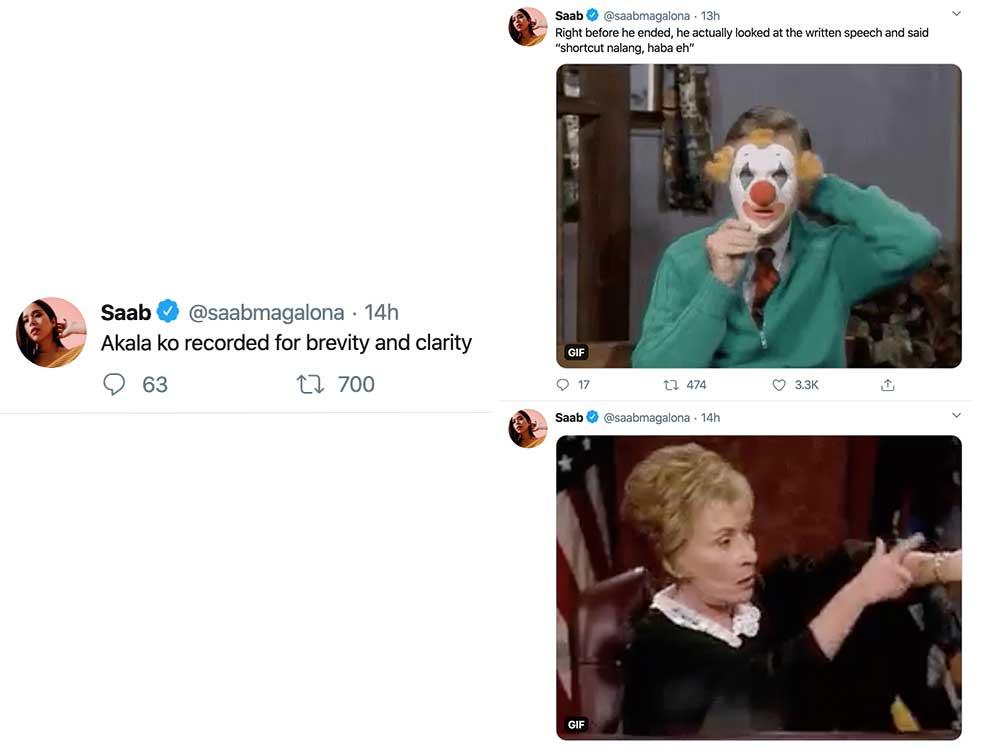
Task: Click the 13h timestamp link
Action: (x=710, y=16)
